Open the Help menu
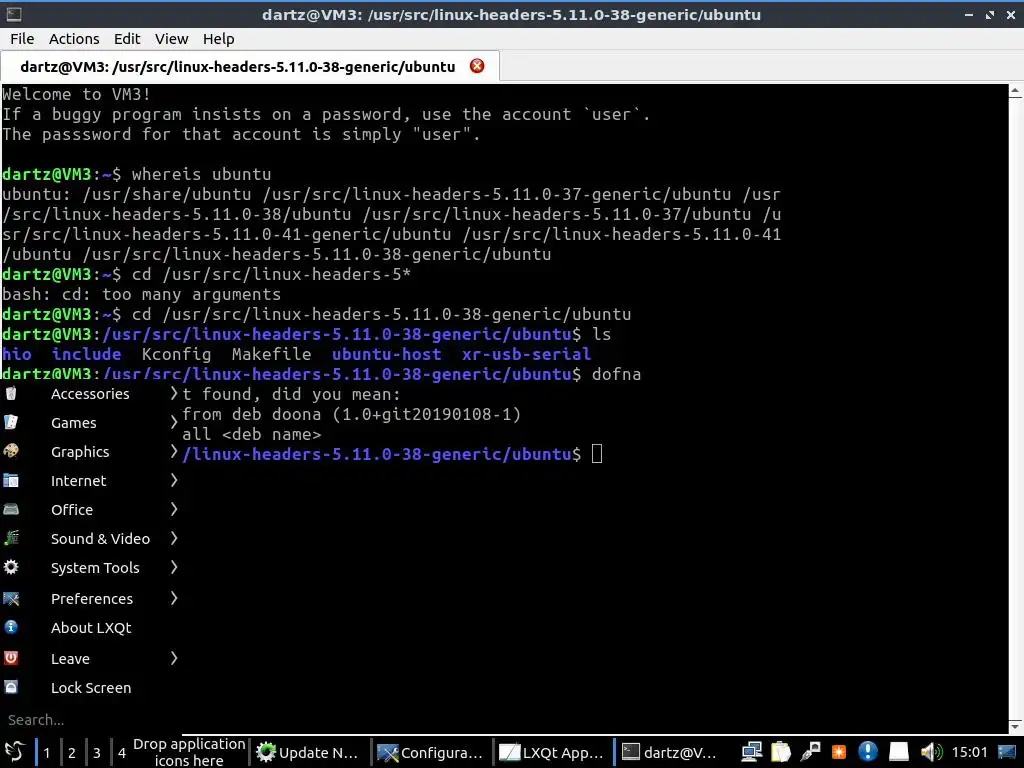Viewport: 1024px width, 768px height. [218, 39]
